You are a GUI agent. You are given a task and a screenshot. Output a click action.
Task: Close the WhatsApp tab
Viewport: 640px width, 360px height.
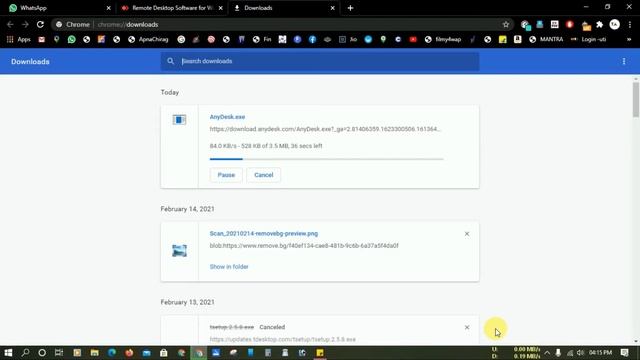coord(109,8)
